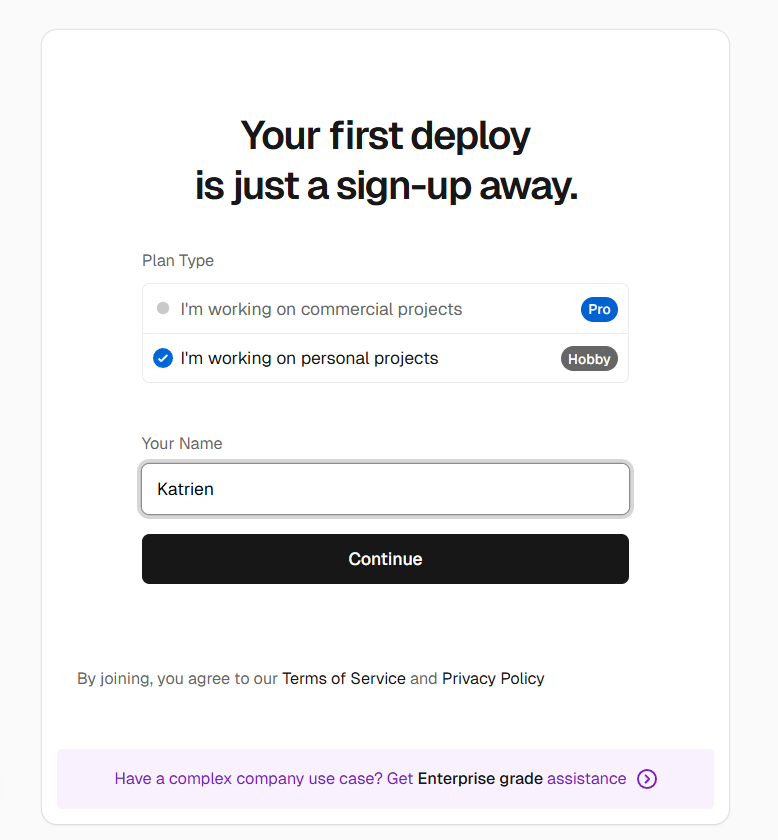The image size is (778, 840).
Task: Open the Privacy Policy link
Action: point(493,678)
